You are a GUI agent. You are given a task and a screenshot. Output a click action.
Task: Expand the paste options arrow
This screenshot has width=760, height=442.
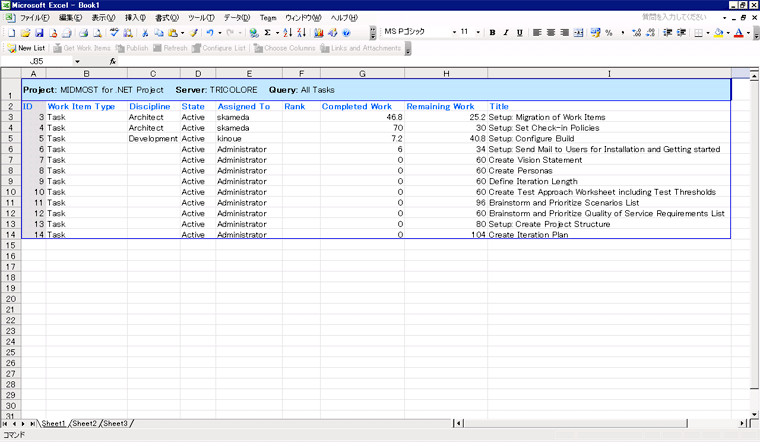182,32
